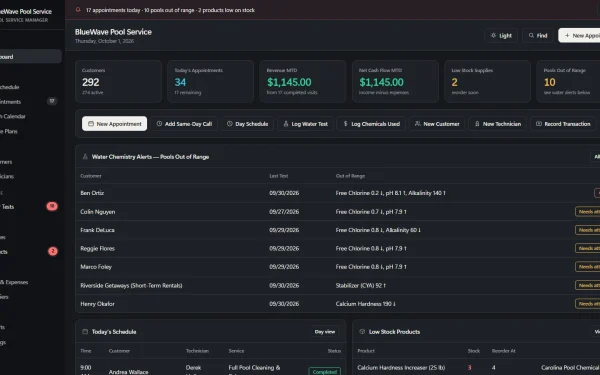
Task: Open the Find search button
Action: point(538,36)
